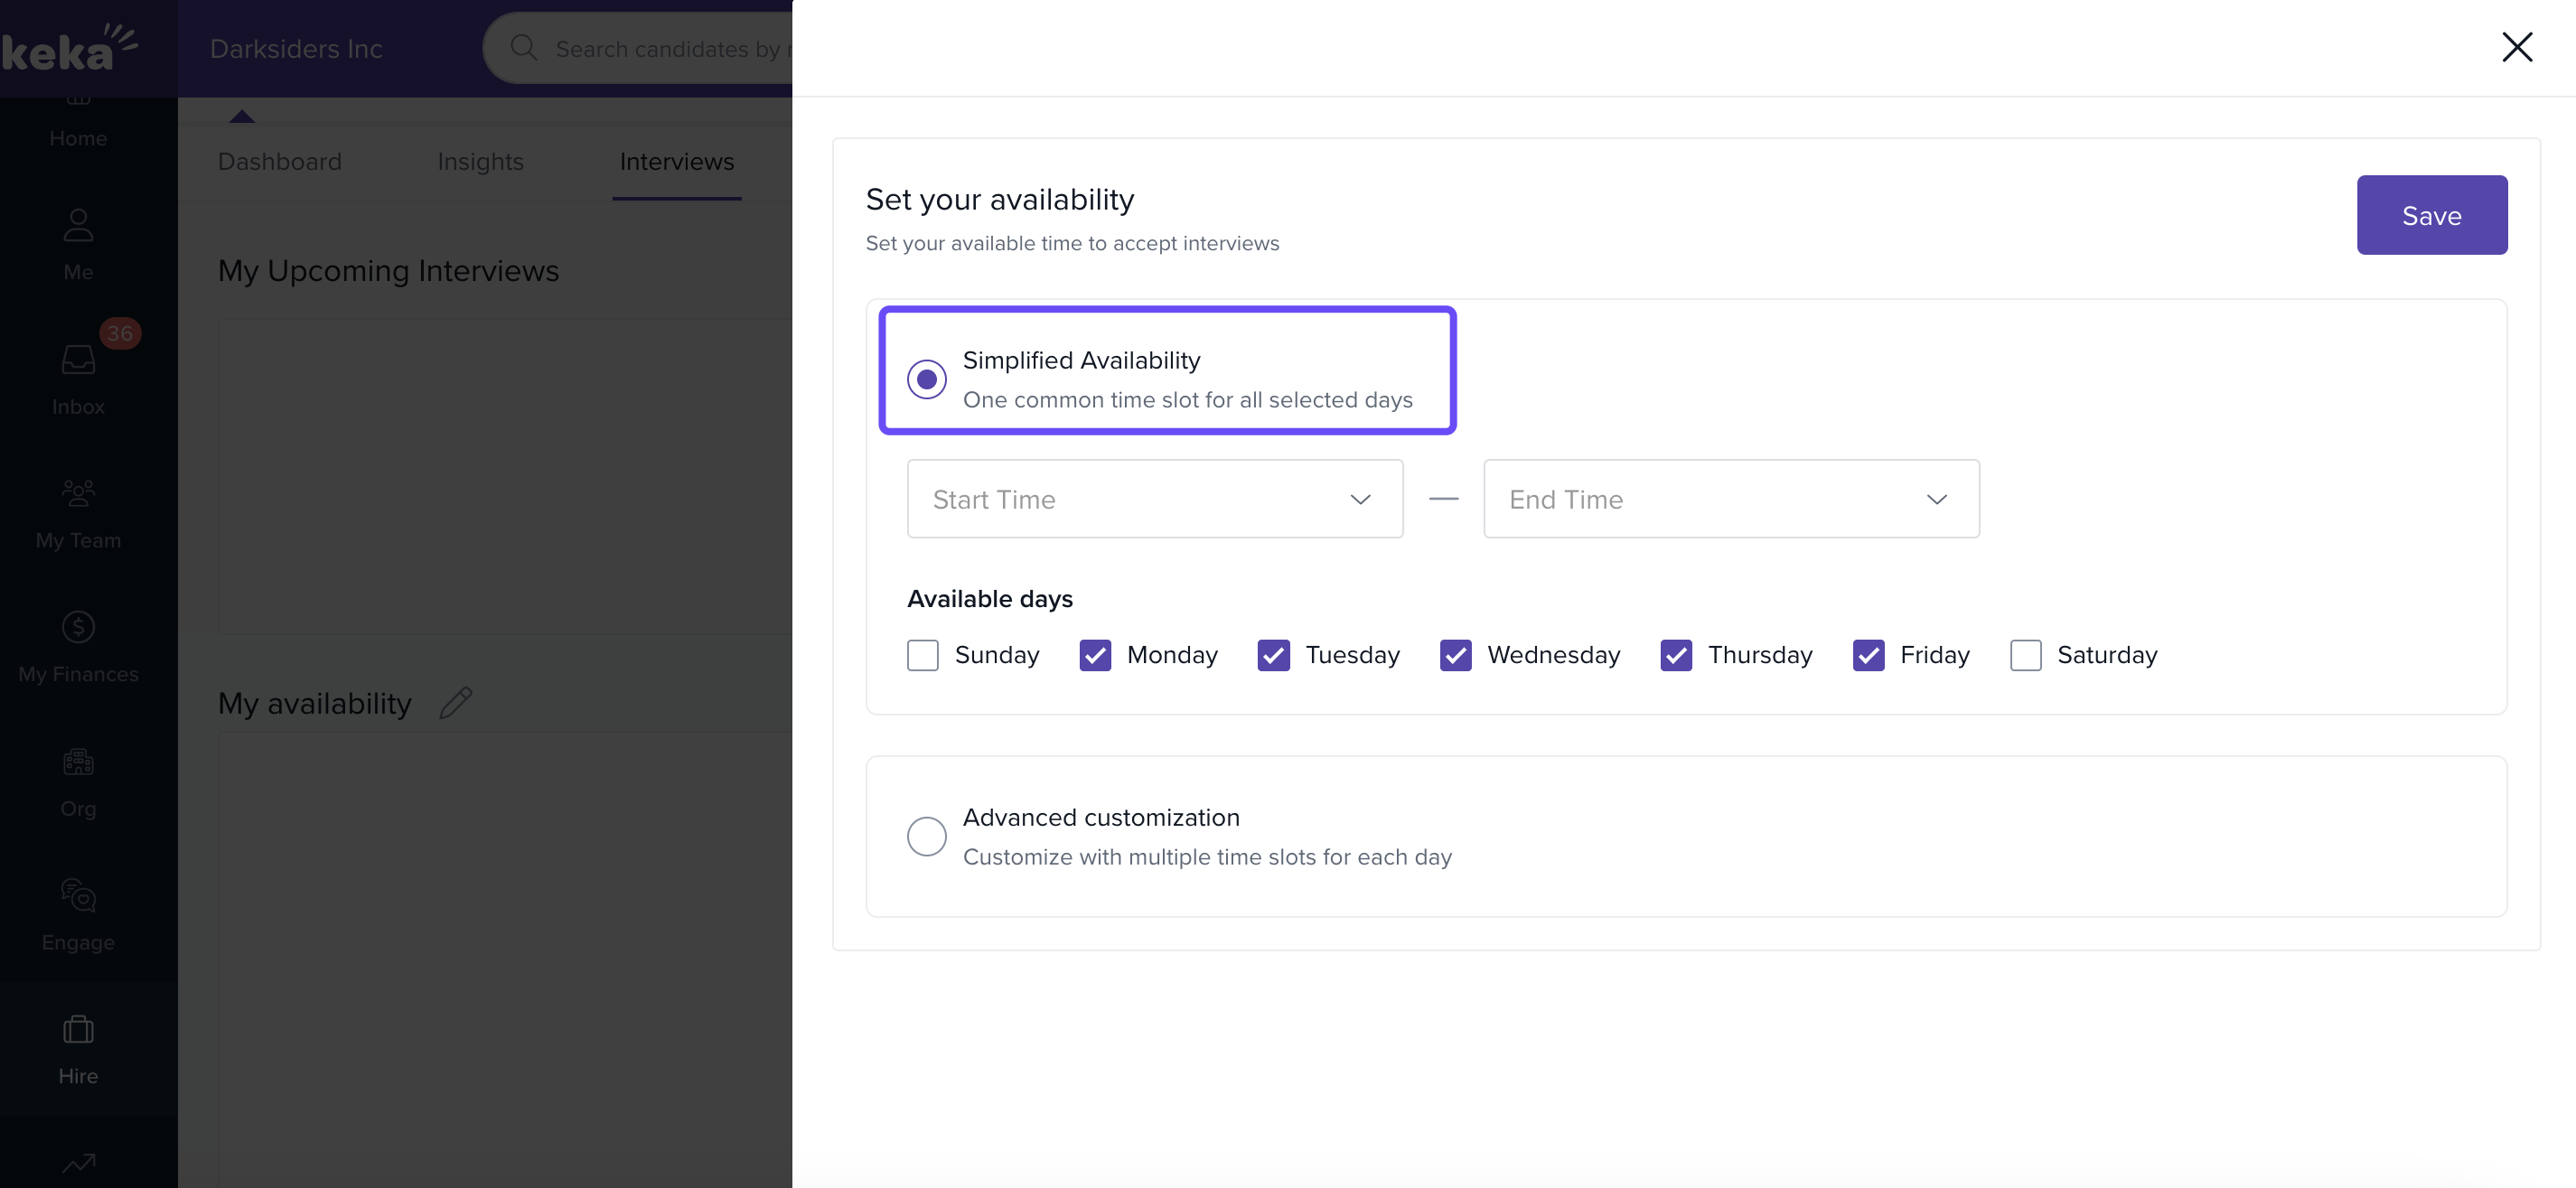The width and height of the screenshot is (2576, 1188).
Task: Click pencil icon beside My availability
Action: [x=455, y=703]
